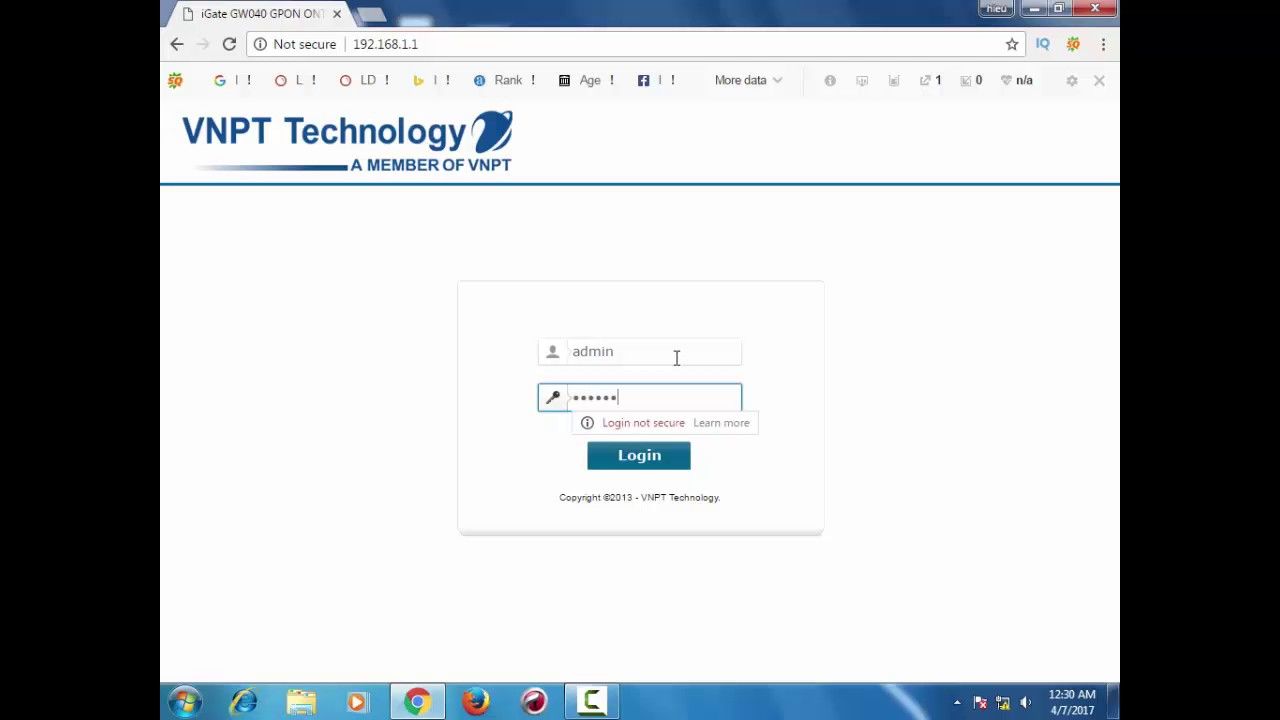Open the red swirl app in the taskbar
The image size is (1280, 720).
(x=534, y=702)
